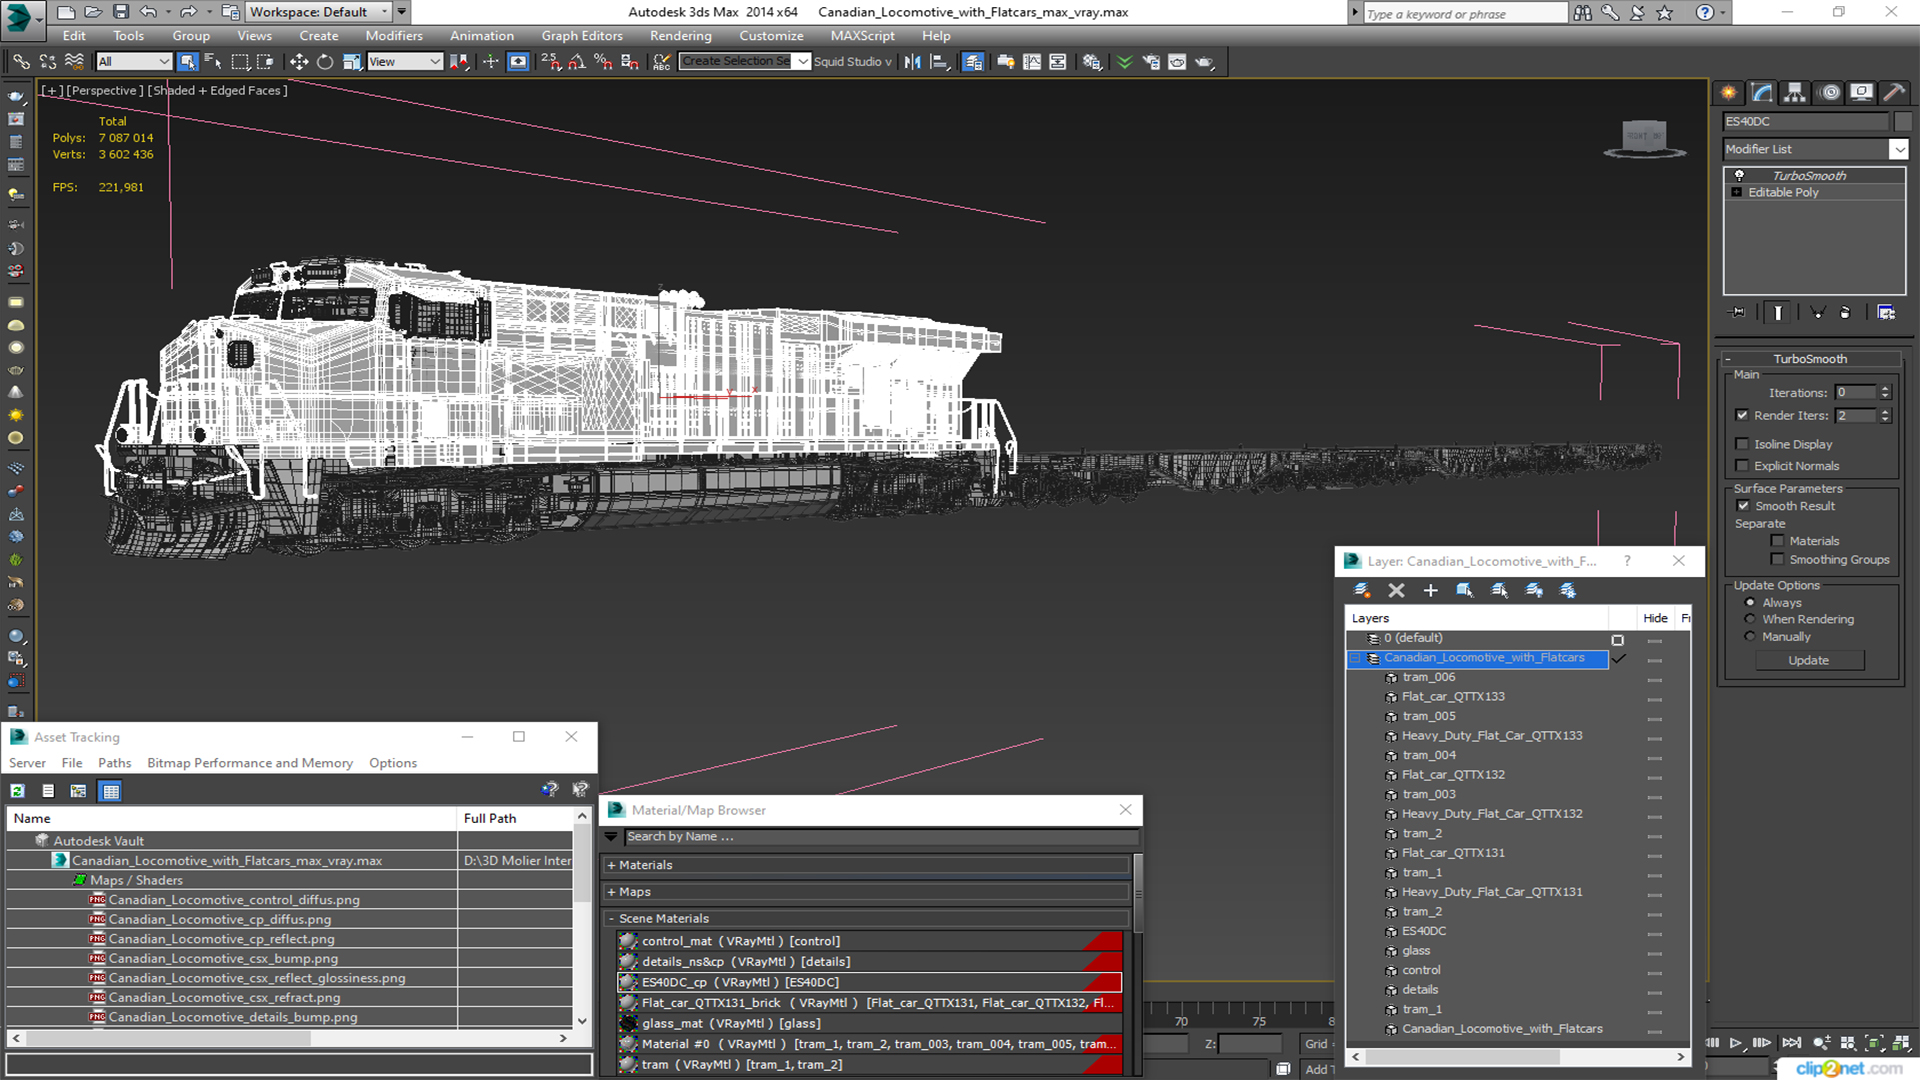Image resolution: width=1920 pixels, height=1080 pixels.
Task: Click the Full Path column header
Action: click(514, 819)
